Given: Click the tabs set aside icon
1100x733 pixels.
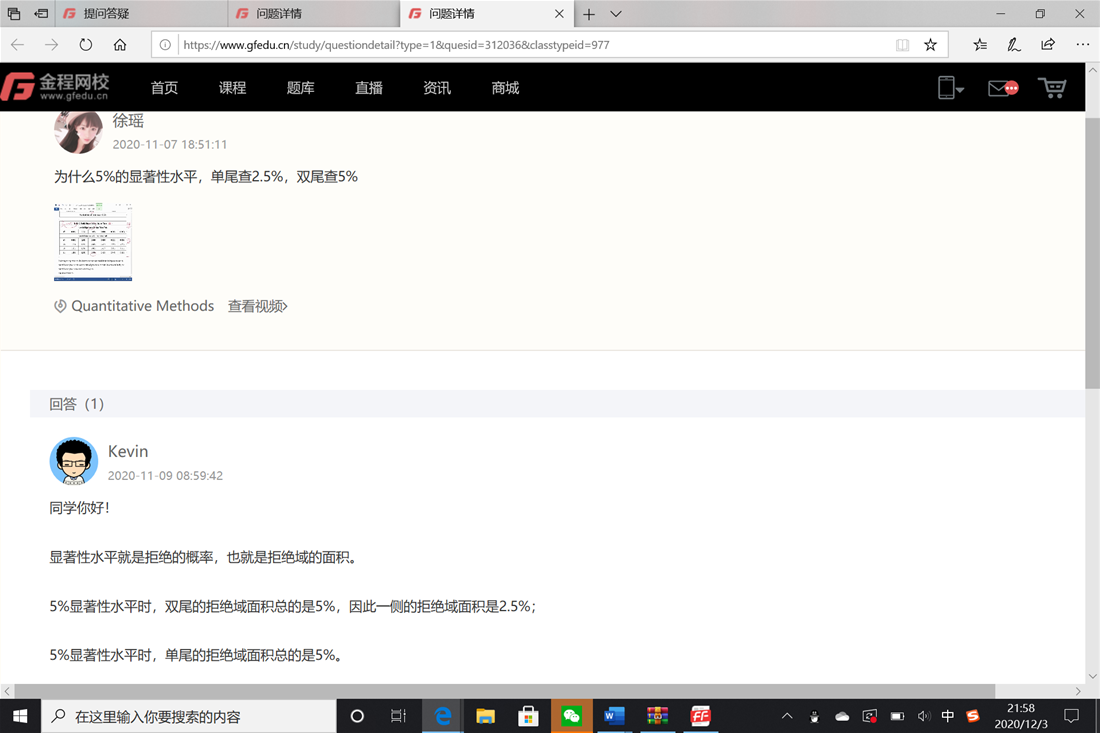Looking at the screenshot, I should 14,13.
